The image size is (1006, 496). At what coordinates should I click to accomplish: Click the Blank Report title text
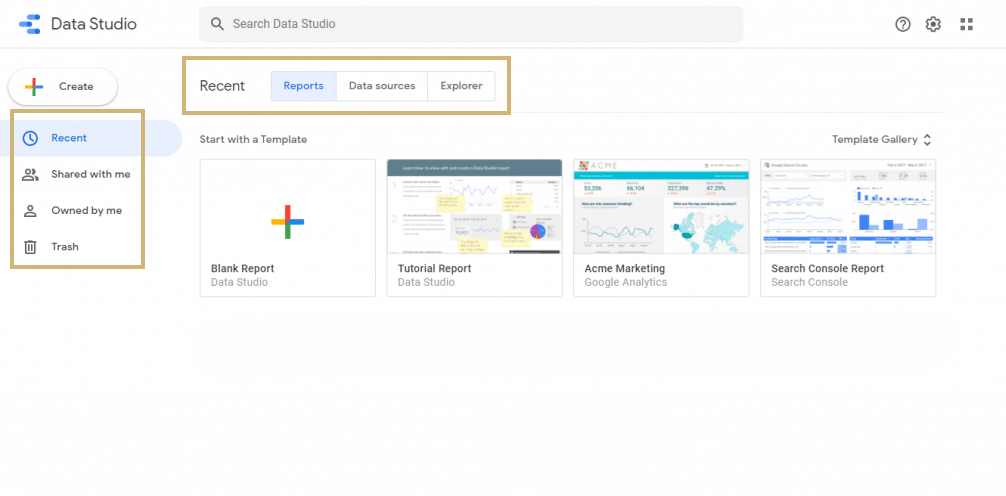pyautogui.click(x=243, y=268)
